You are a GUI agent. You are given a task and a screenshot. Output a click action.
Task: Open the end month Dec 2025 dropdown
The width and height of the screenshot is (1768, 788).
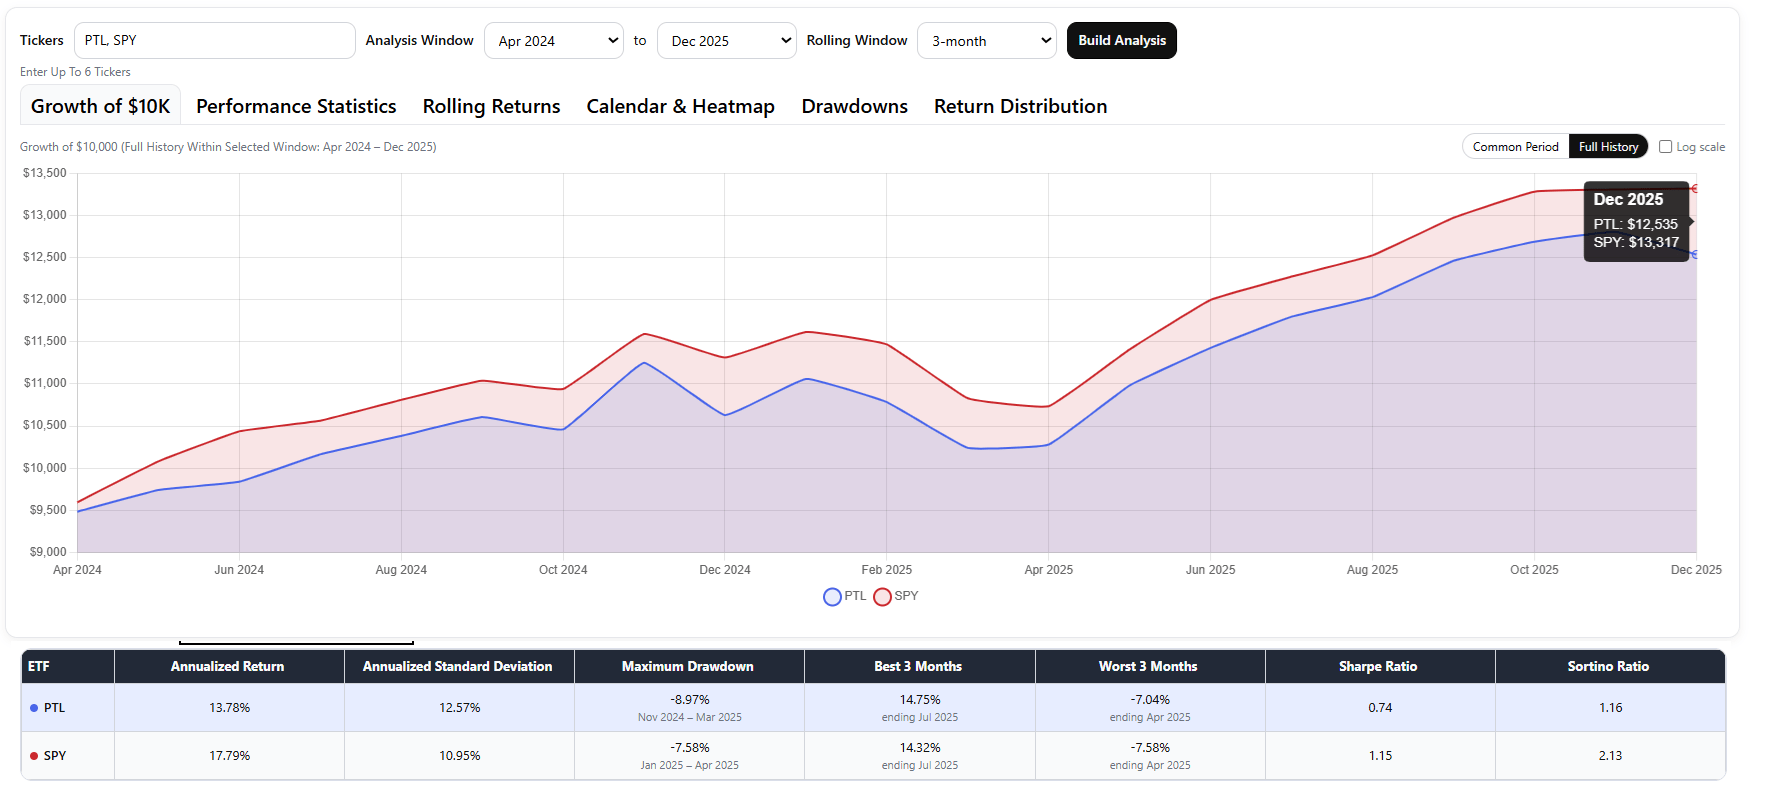(726, 41)
